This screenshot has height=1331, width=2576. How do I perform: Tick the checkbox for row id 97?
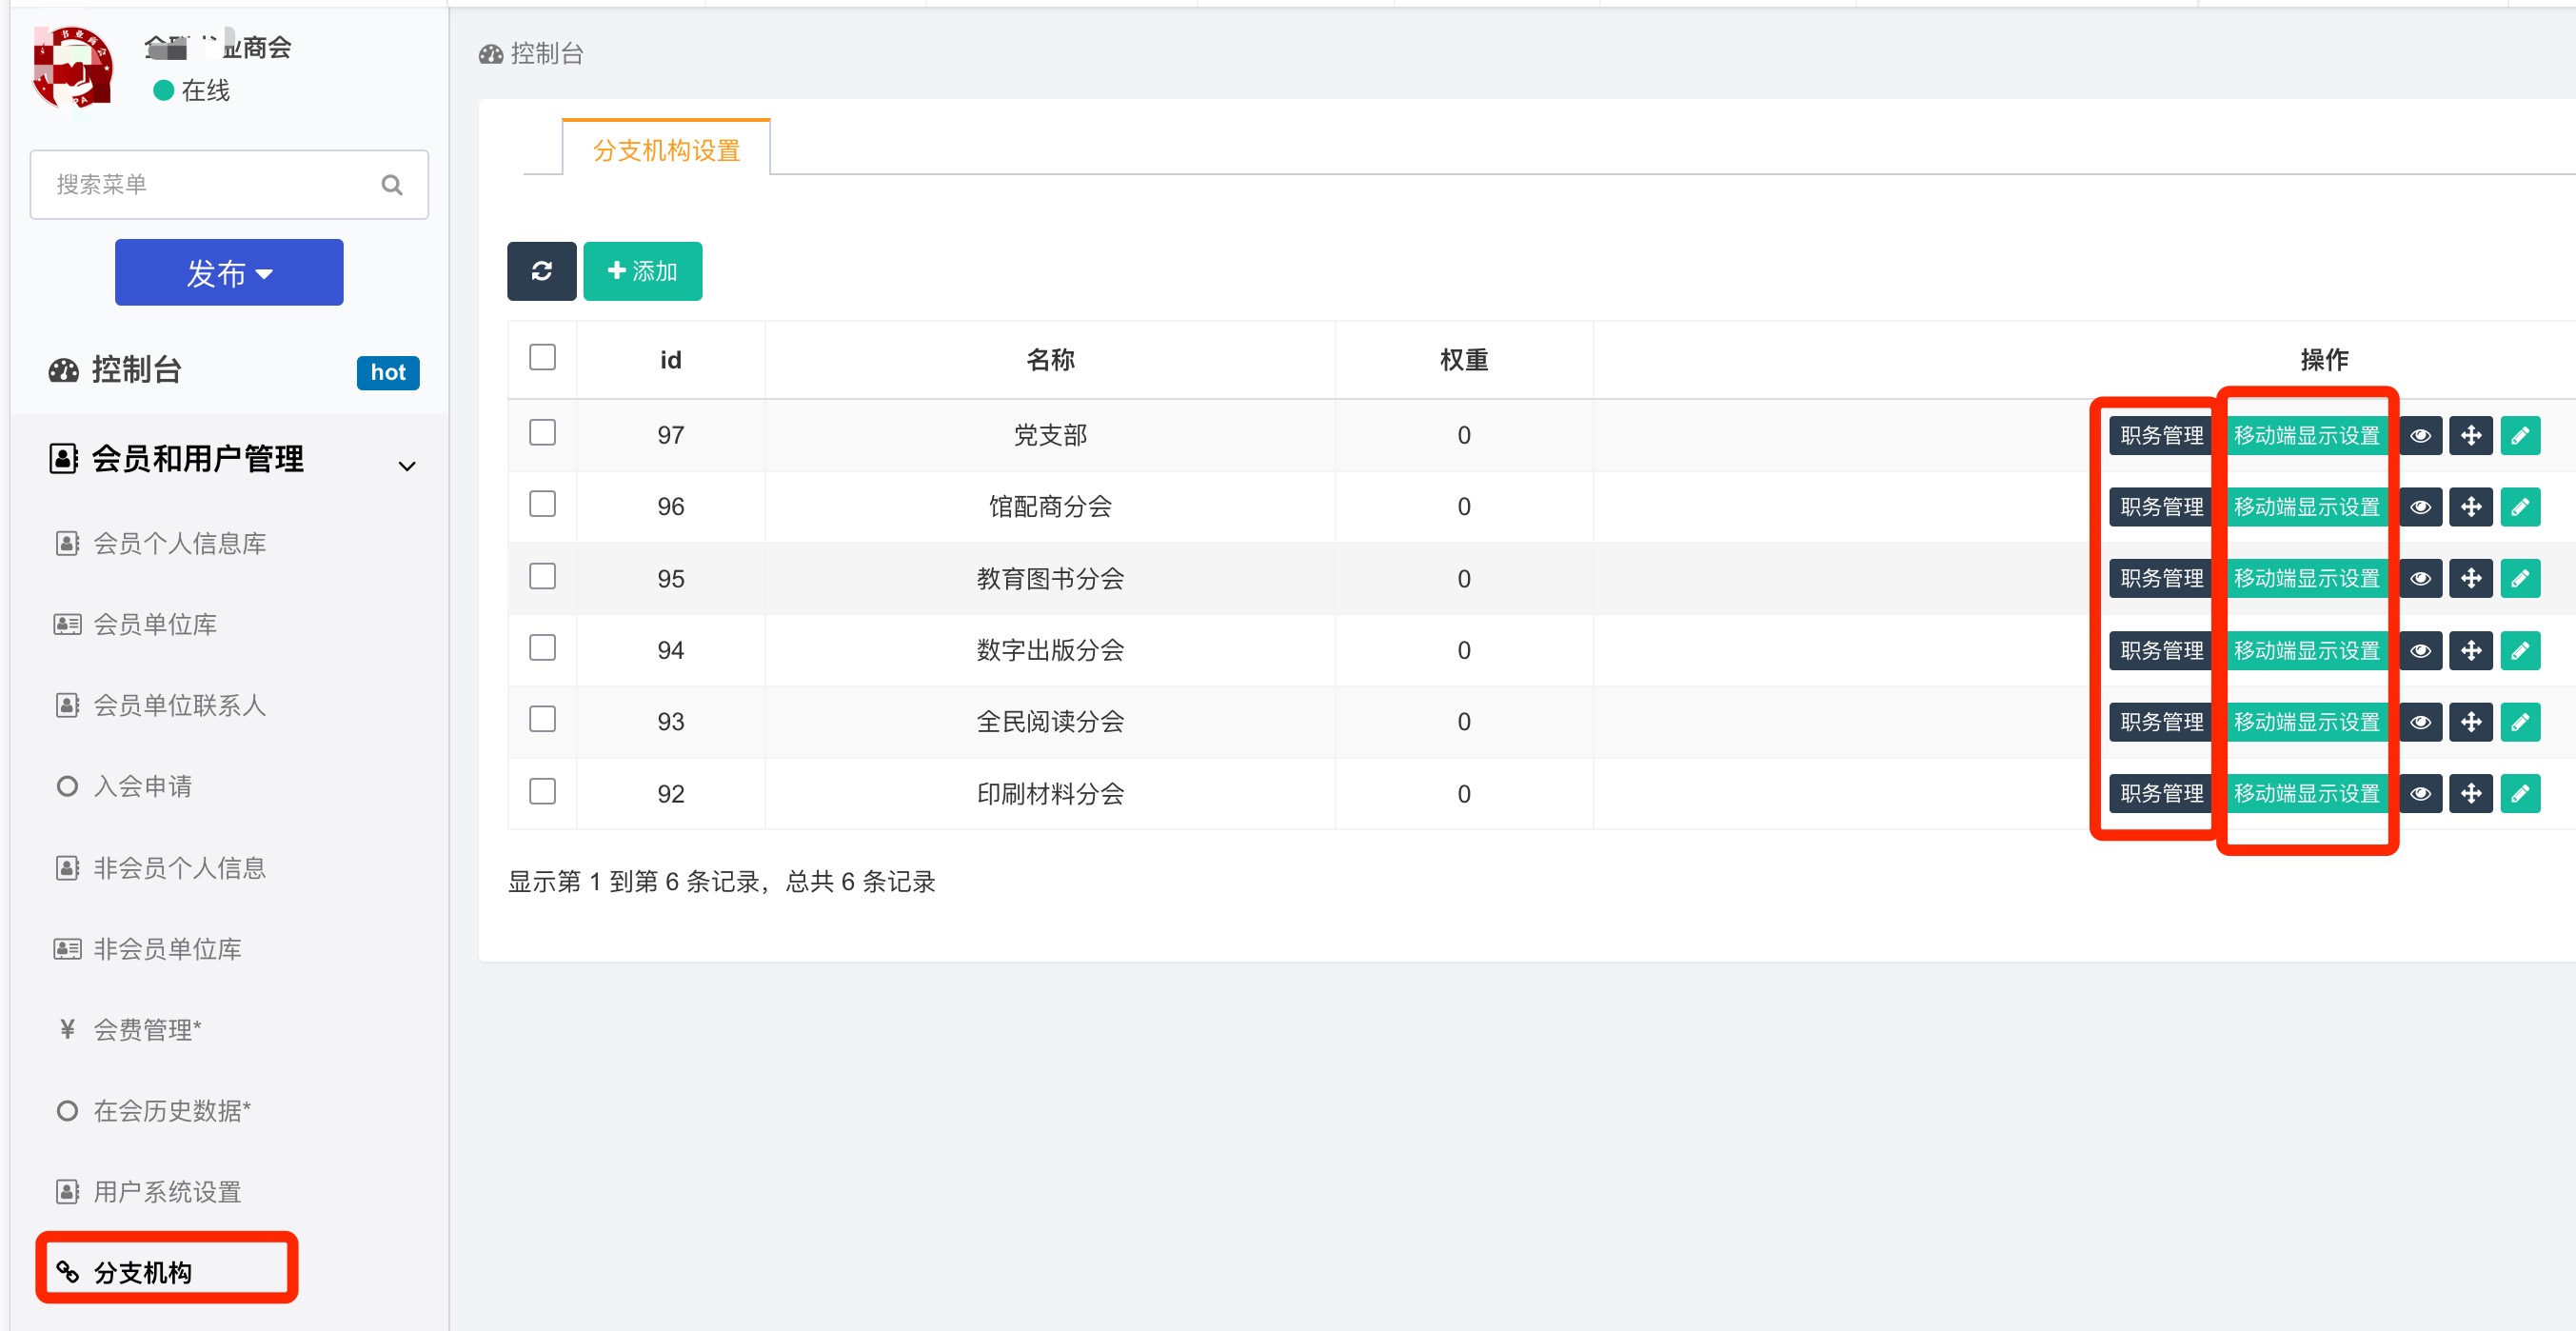tap(542, 433)
